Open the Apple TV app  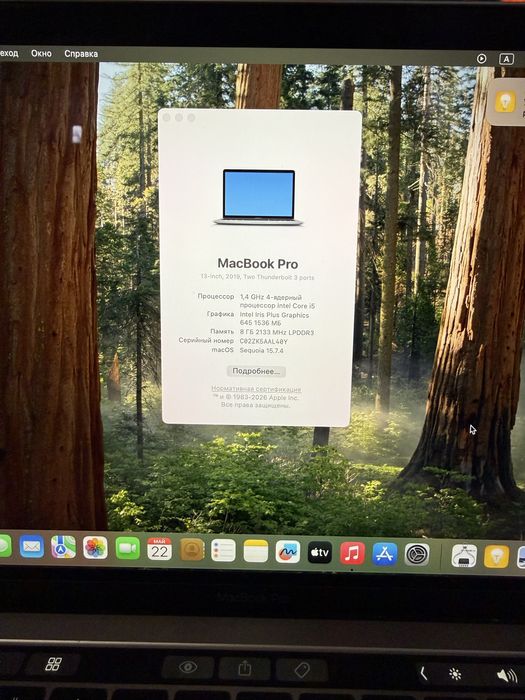(x=320, y=553)
